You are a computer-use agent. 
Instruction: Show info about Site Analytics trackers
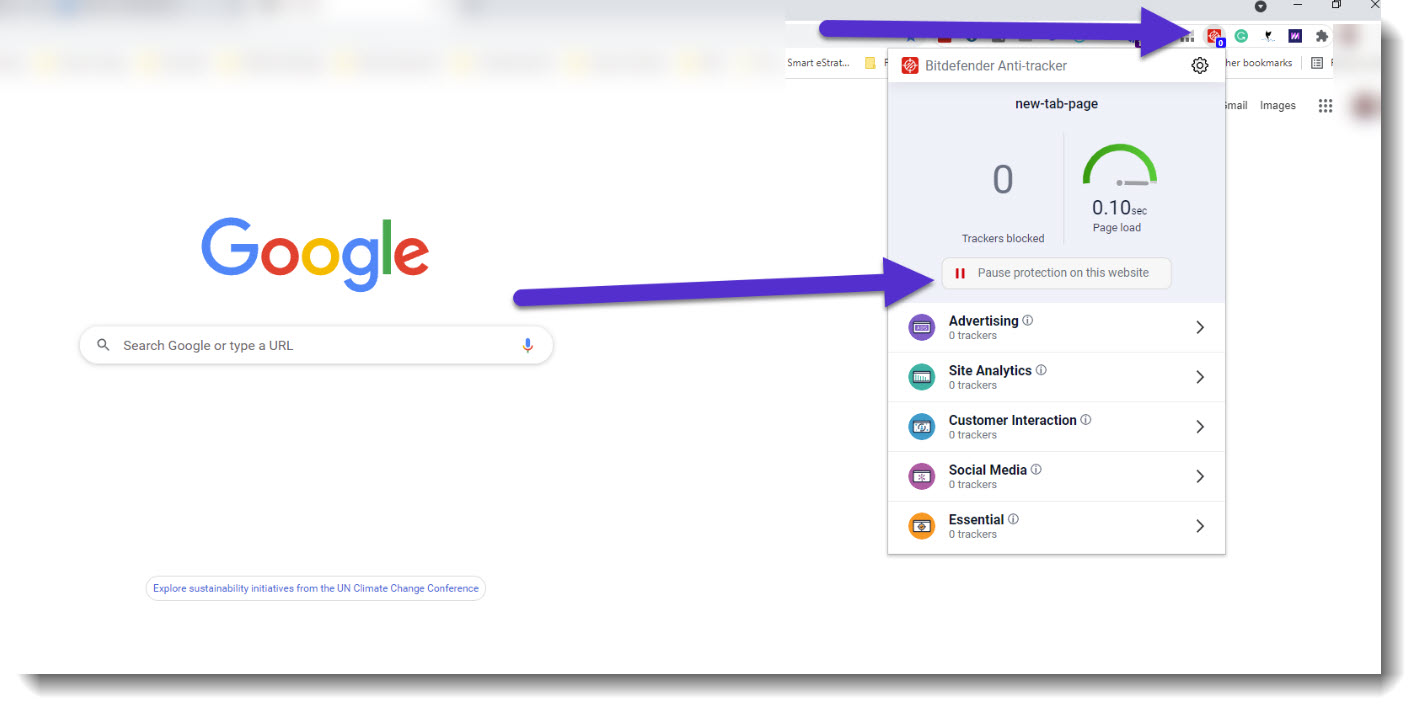[1041, 370]
